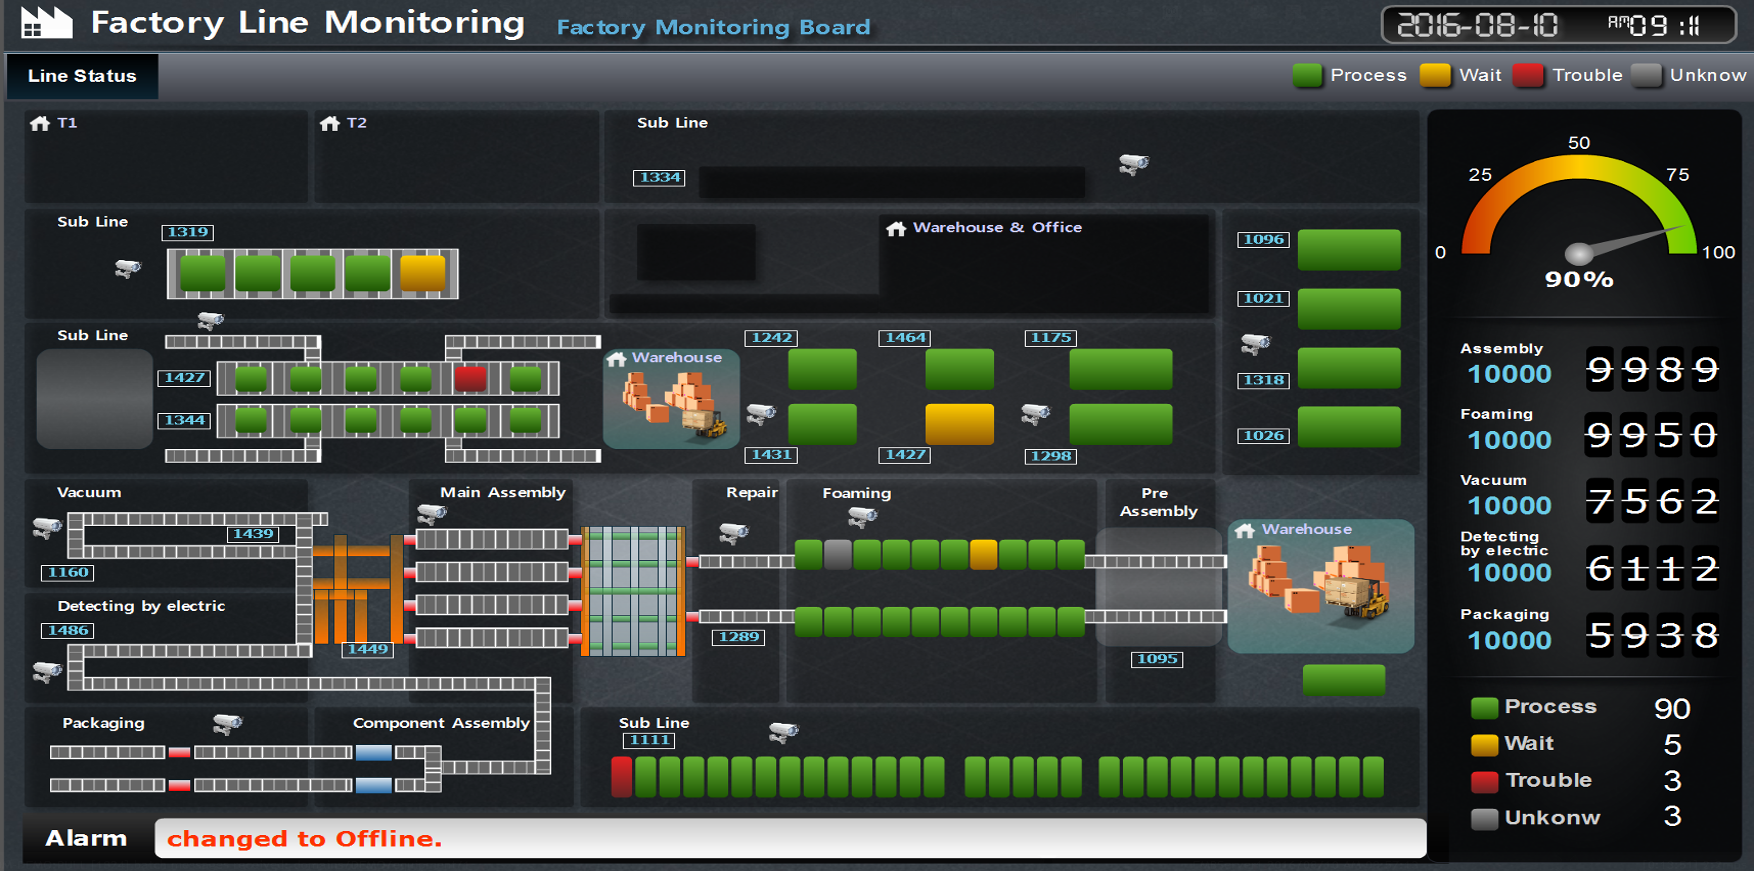Click the 1334 line number label
The width and height of the screenshot is (1754, 872).
[x=659, y=177]
